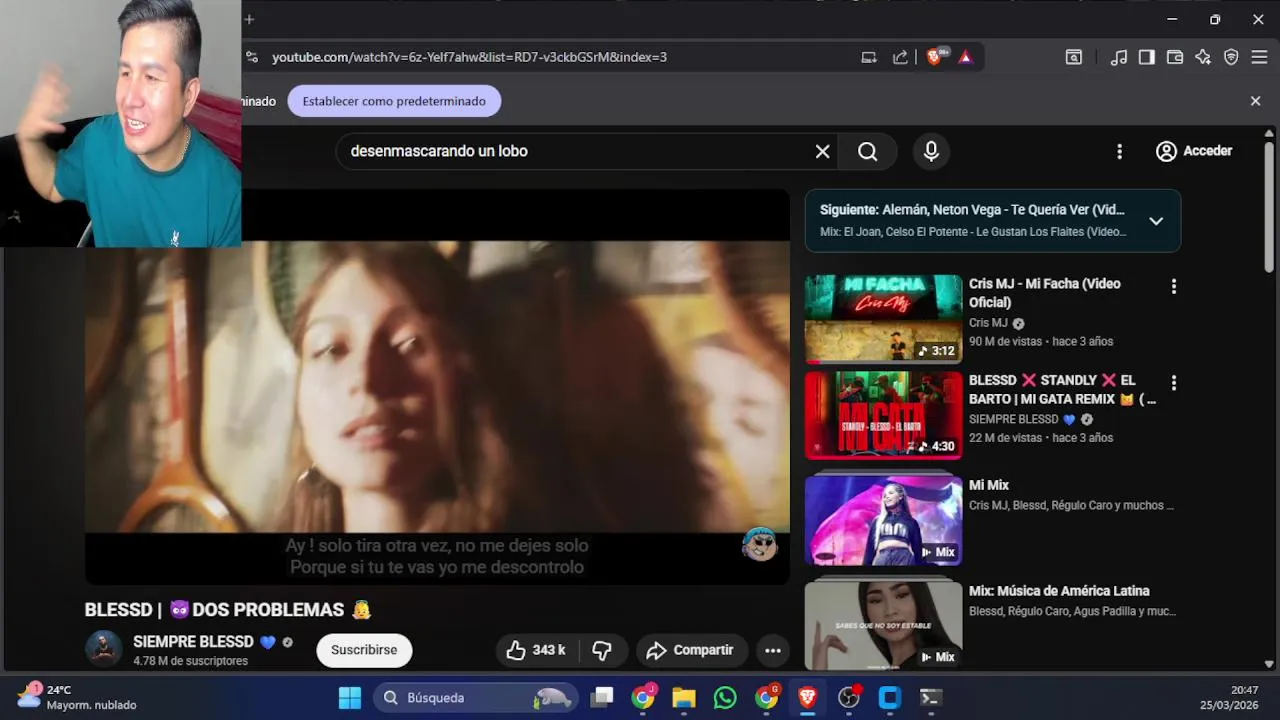The image size is (1280, 720).
Task: Open Brave Leo AI sparkle icon
Action: tap(1203, 57)
